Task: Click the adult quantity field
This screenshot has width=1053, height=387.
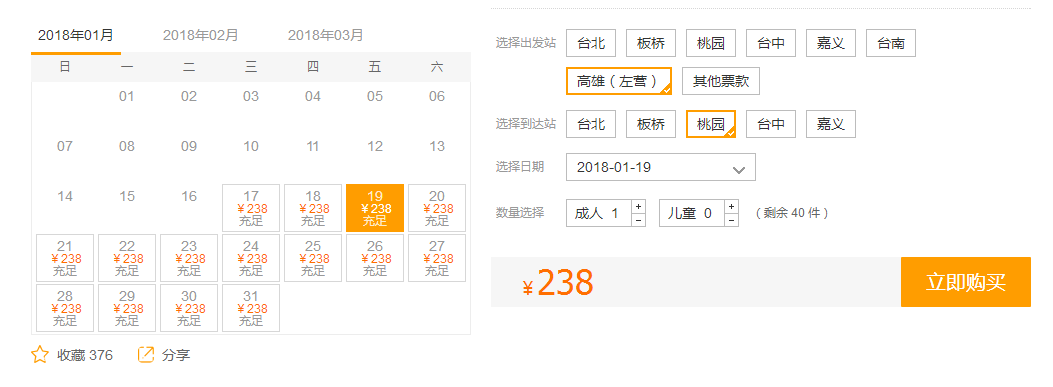Action: 599,213
